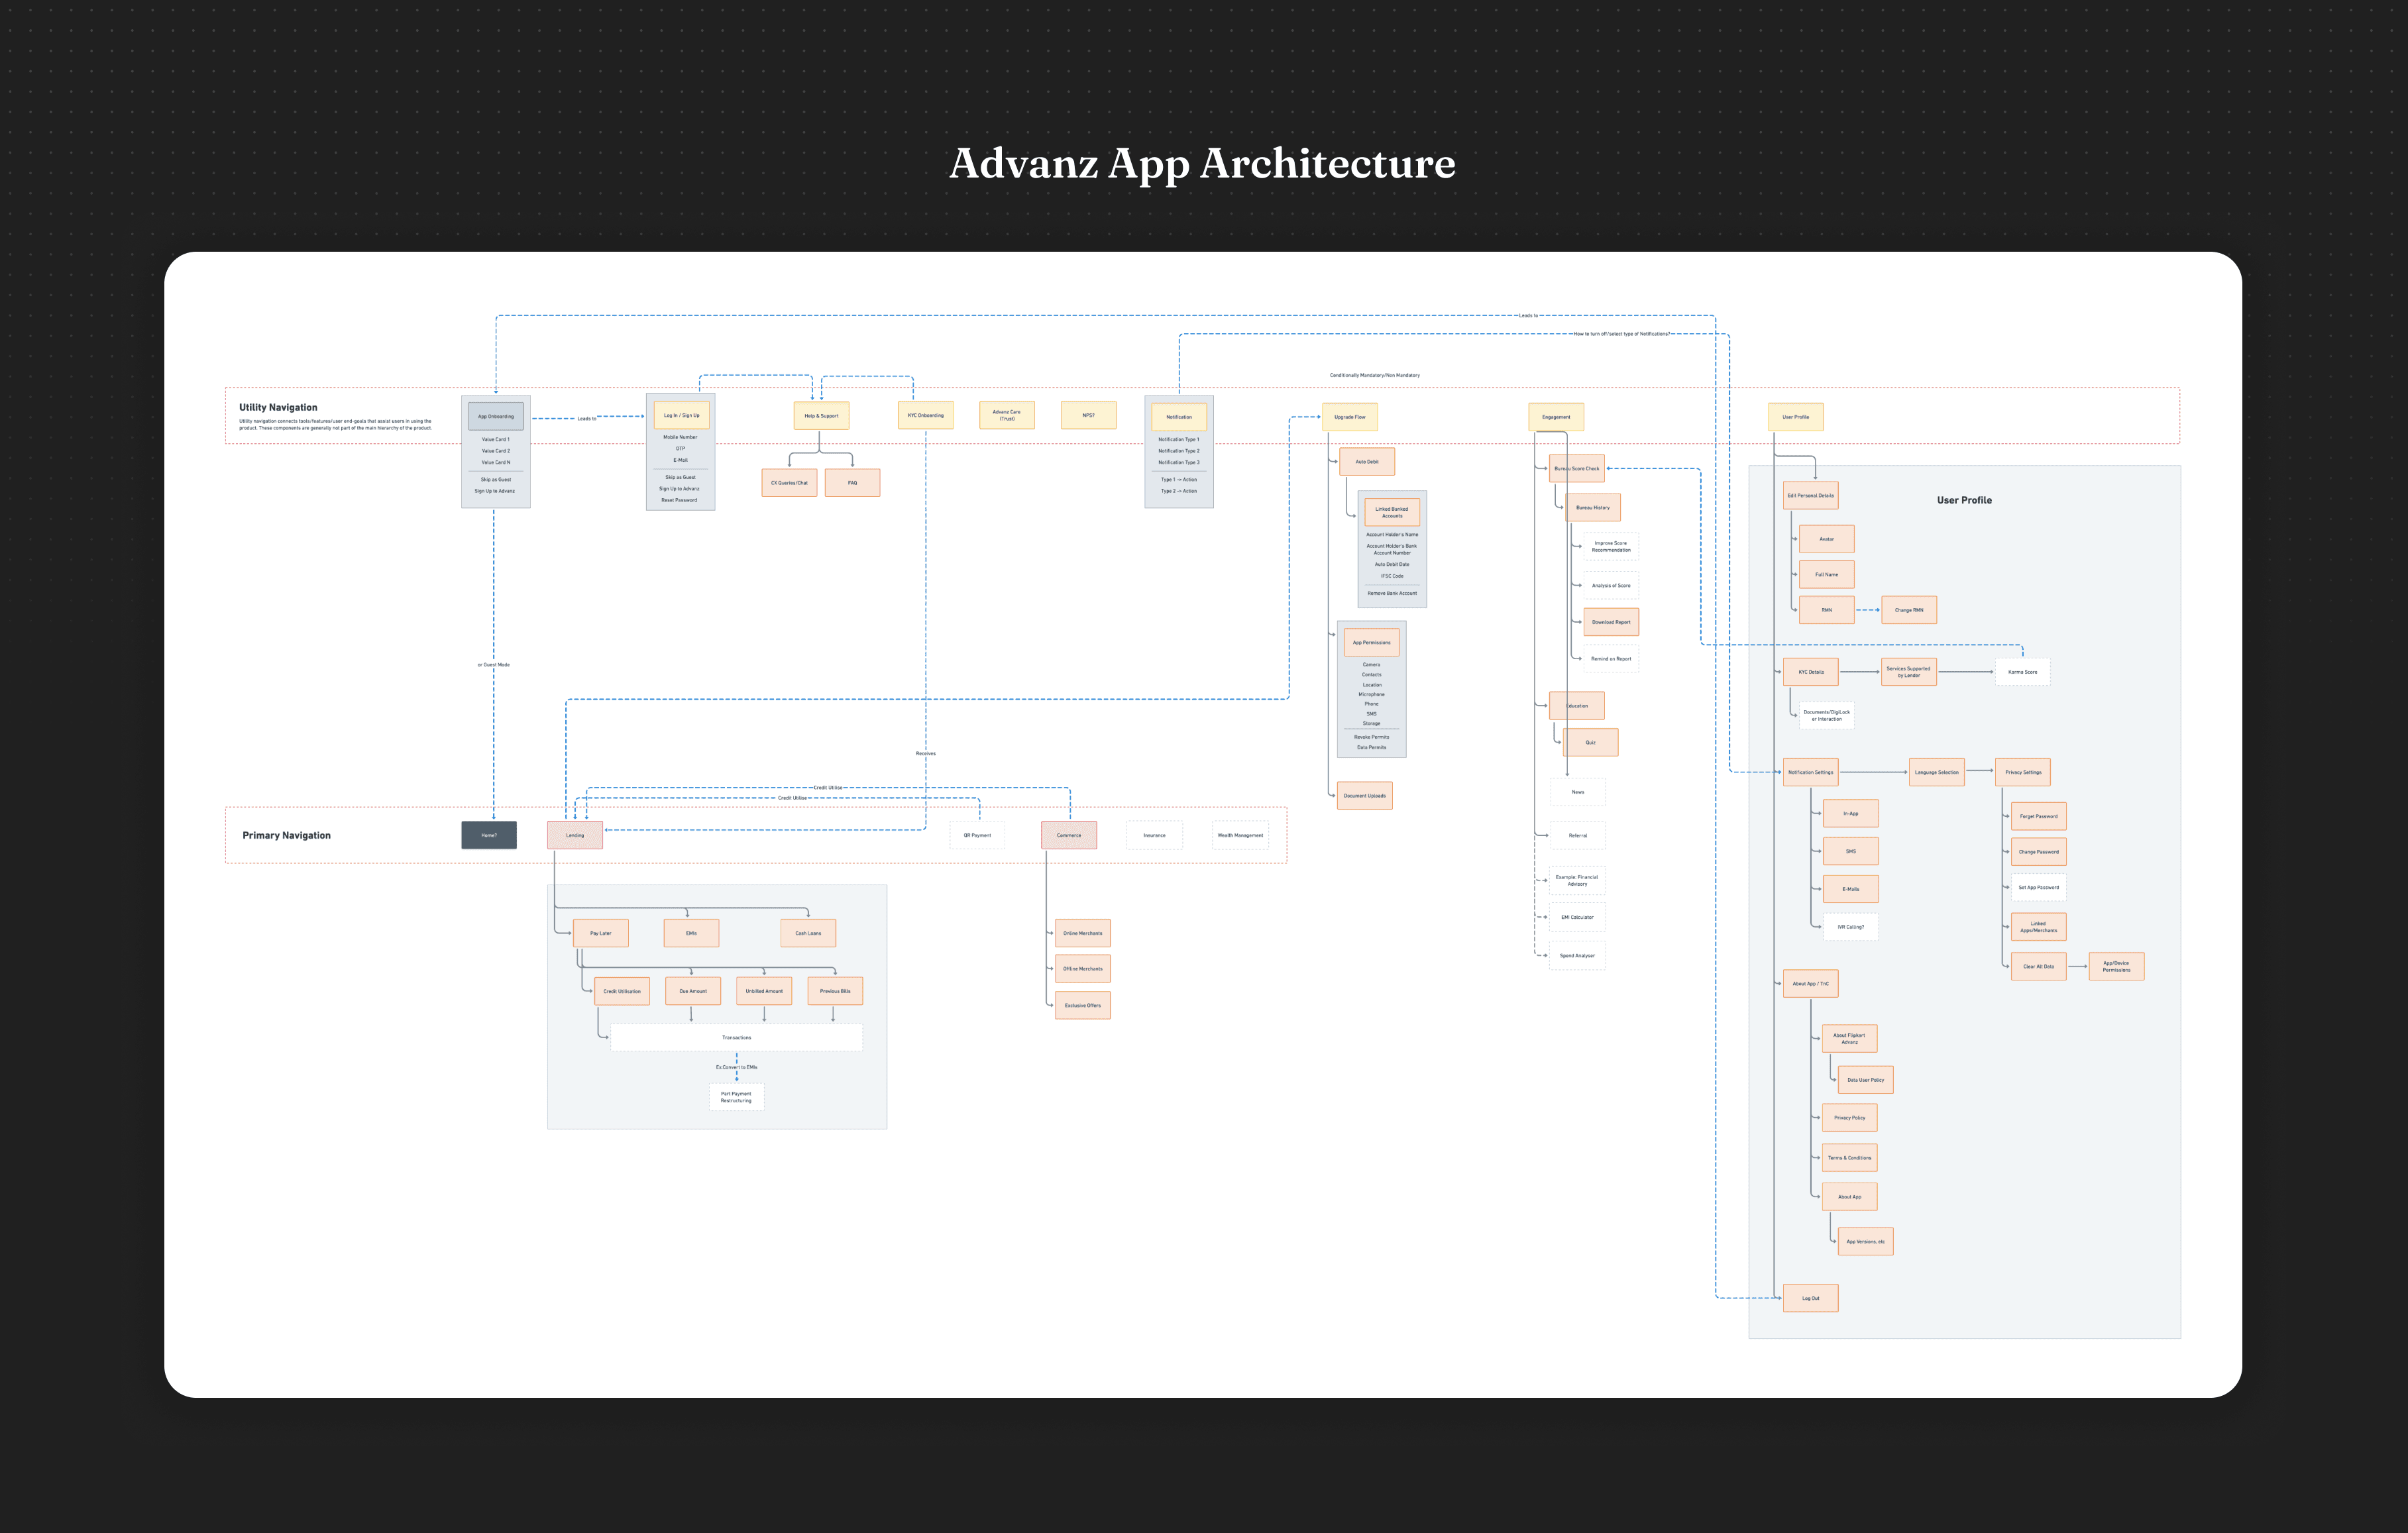Click the CX Queries/Chat box
The image size is (2408, 1533).
pos(789,483)
